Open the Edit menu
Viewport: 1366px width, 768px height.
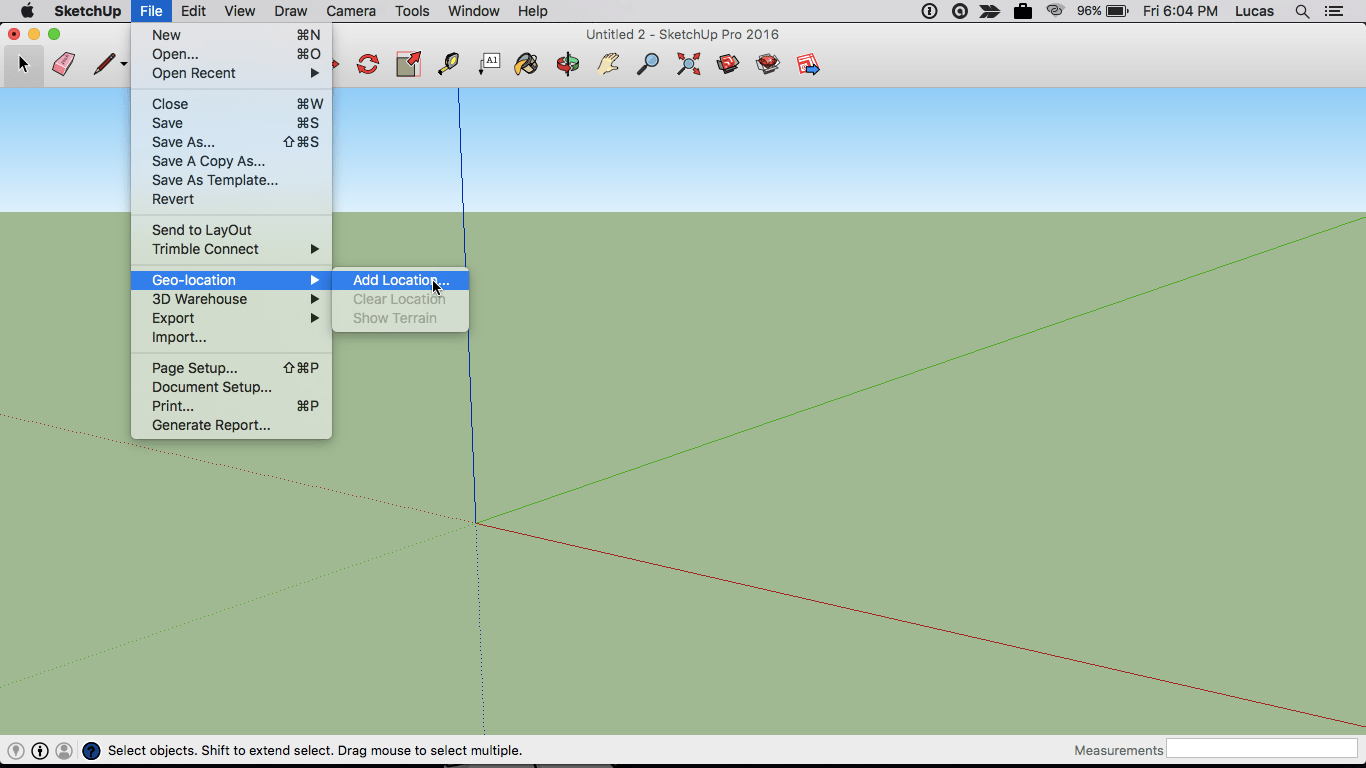(193, 11)
